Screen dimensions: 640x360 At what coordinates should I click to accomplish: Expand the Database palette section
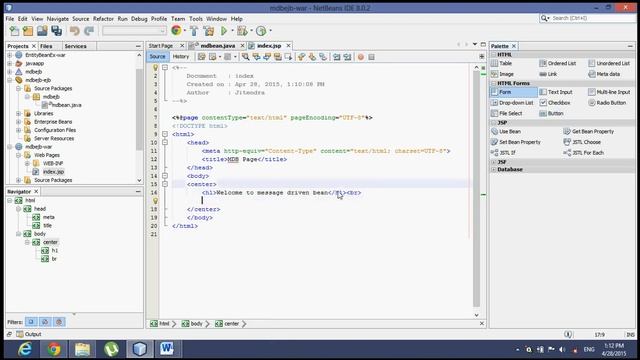tap(494, 169)
